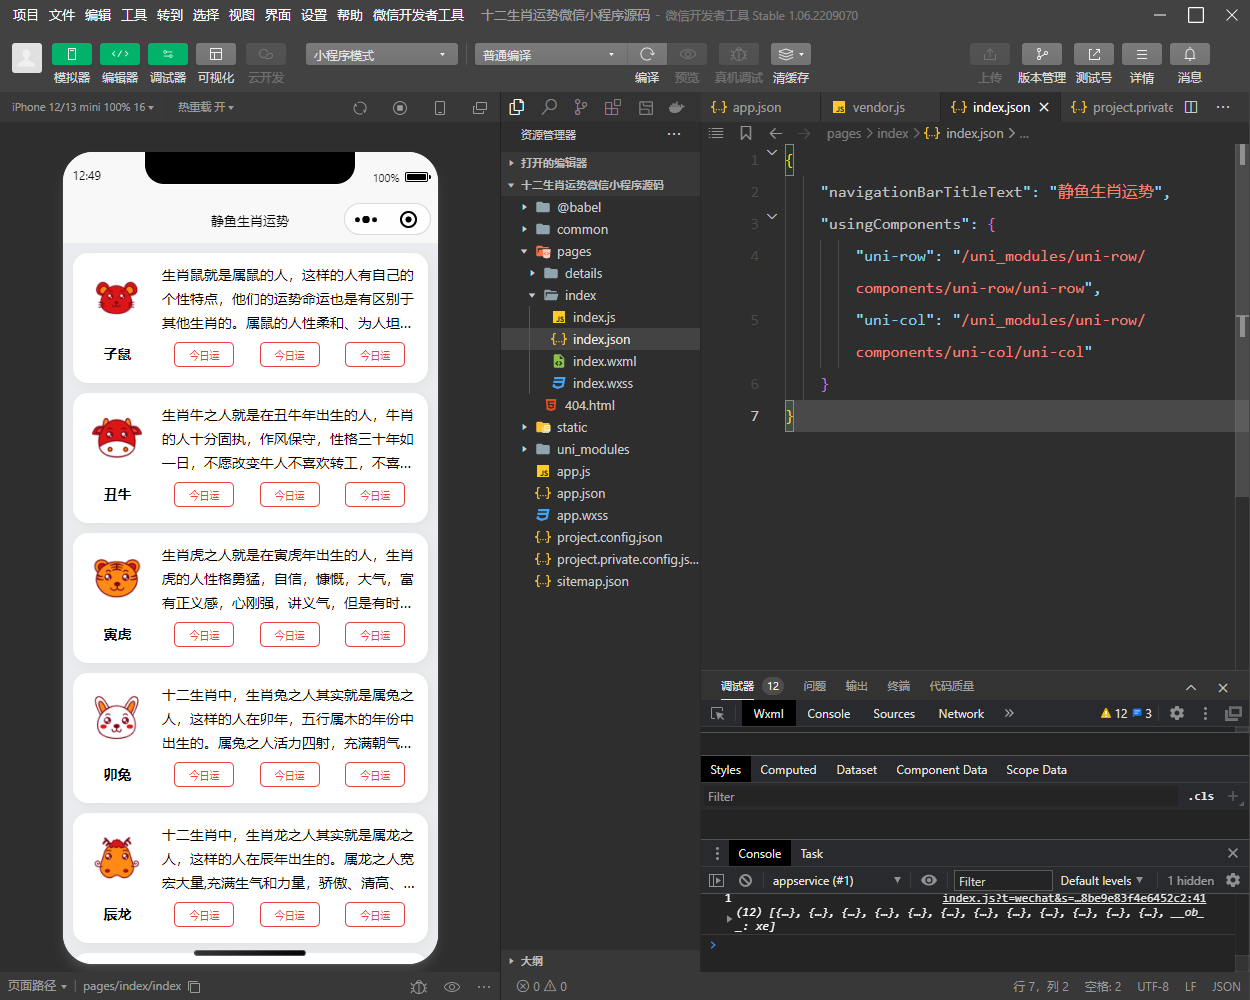Click the compile refresh icon
Screen dimensions: 1250x1000
647,54
